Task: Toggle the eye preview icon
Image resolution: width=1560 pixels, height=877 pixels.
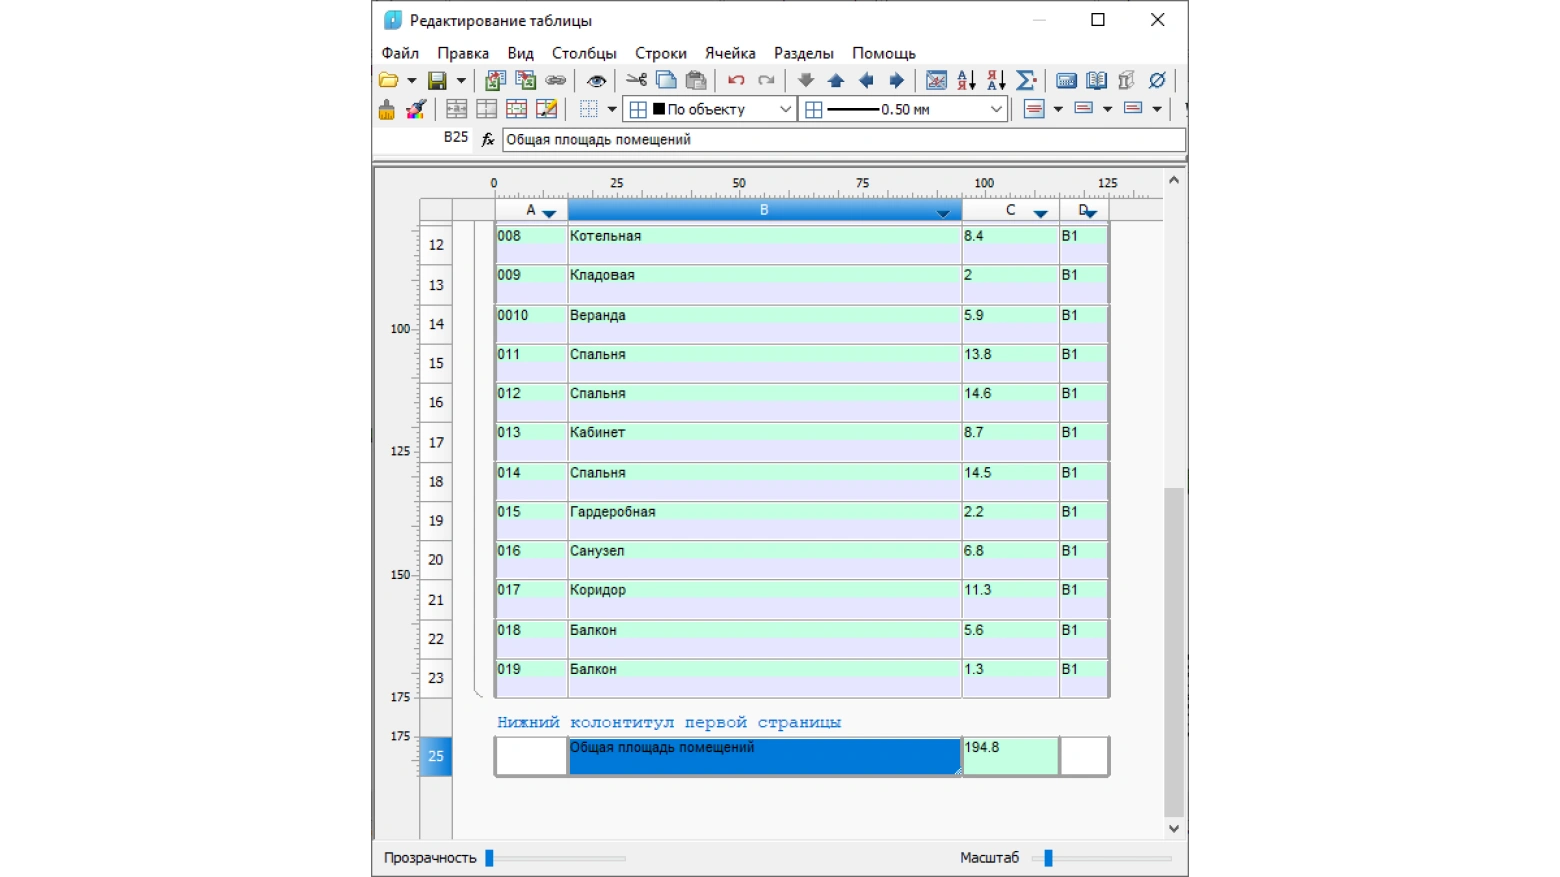Action: pos(596,80)
